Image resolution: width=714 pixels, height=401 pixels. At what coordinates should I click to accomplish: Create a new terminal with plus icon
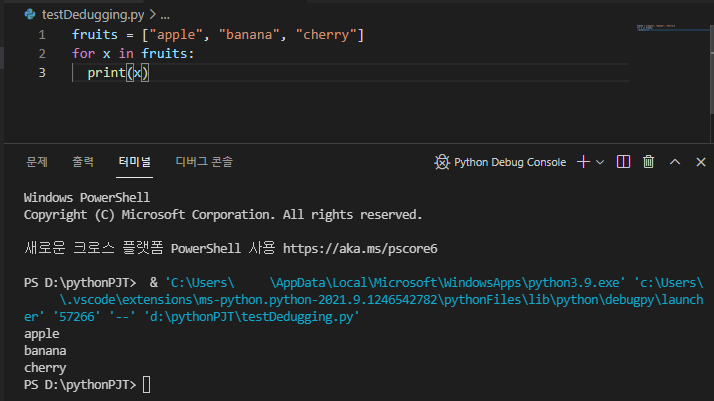[583, 162]
